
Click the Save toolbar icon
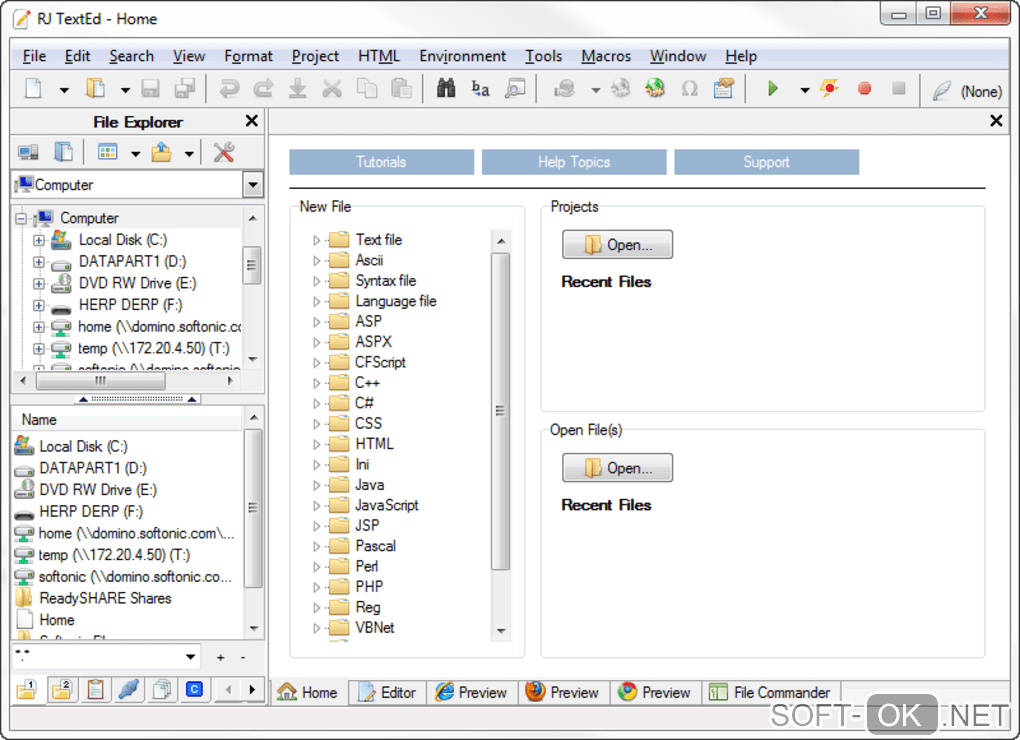pos(150,88)
